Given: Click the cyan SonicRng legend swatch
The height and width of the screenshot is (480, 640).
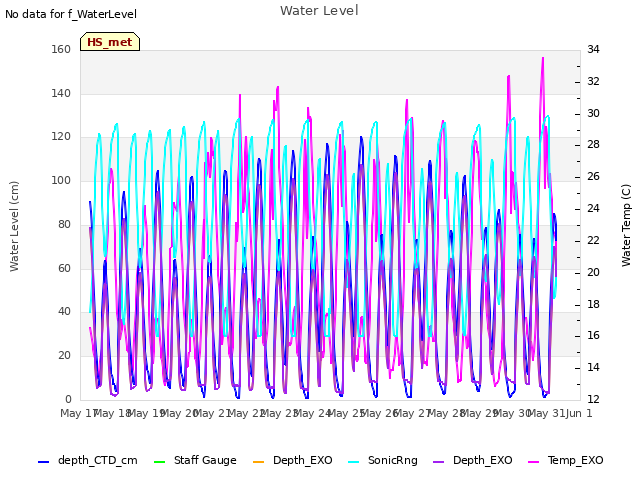Looking at the screenshot, I should tap(353, 462).
